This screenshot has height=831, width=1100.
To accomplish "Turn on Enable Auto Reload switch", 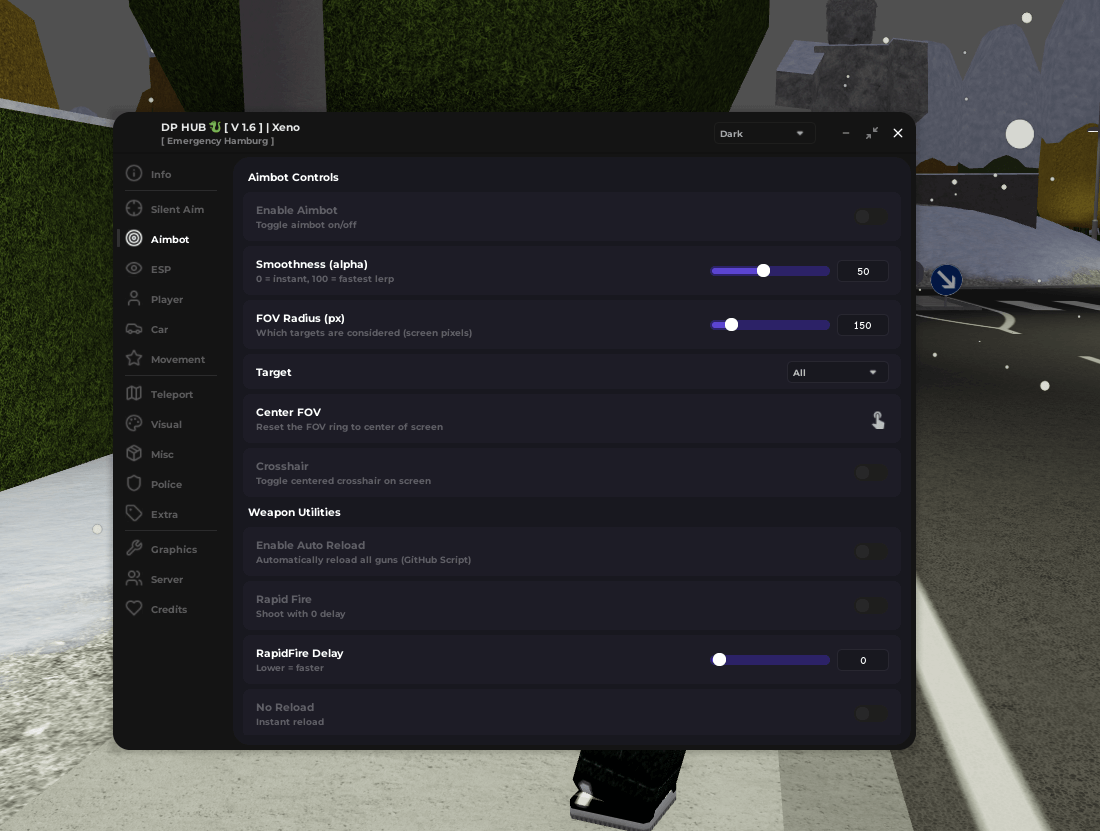I will (x=871, y=553).
